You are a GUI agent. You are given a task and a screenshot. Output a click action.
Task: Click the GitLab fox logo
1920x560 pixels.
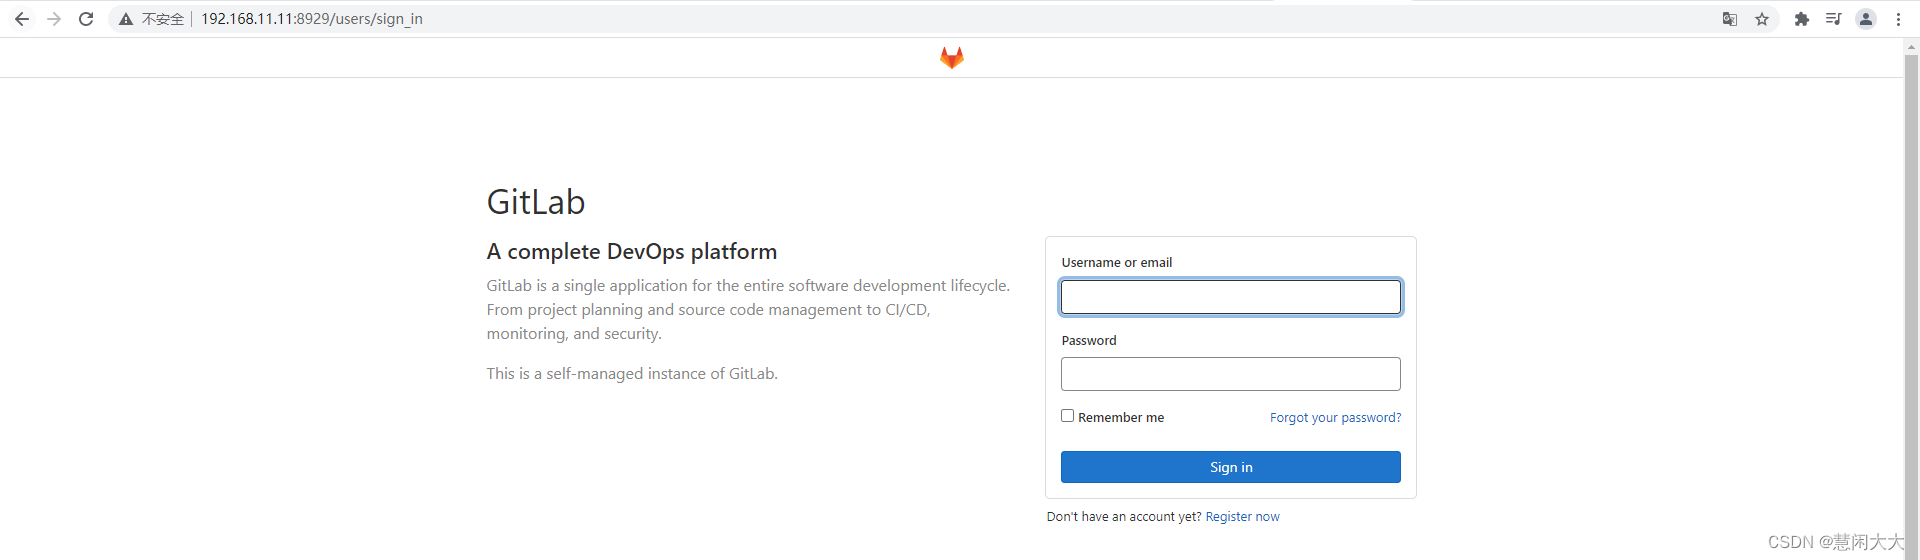pos(951,58)
